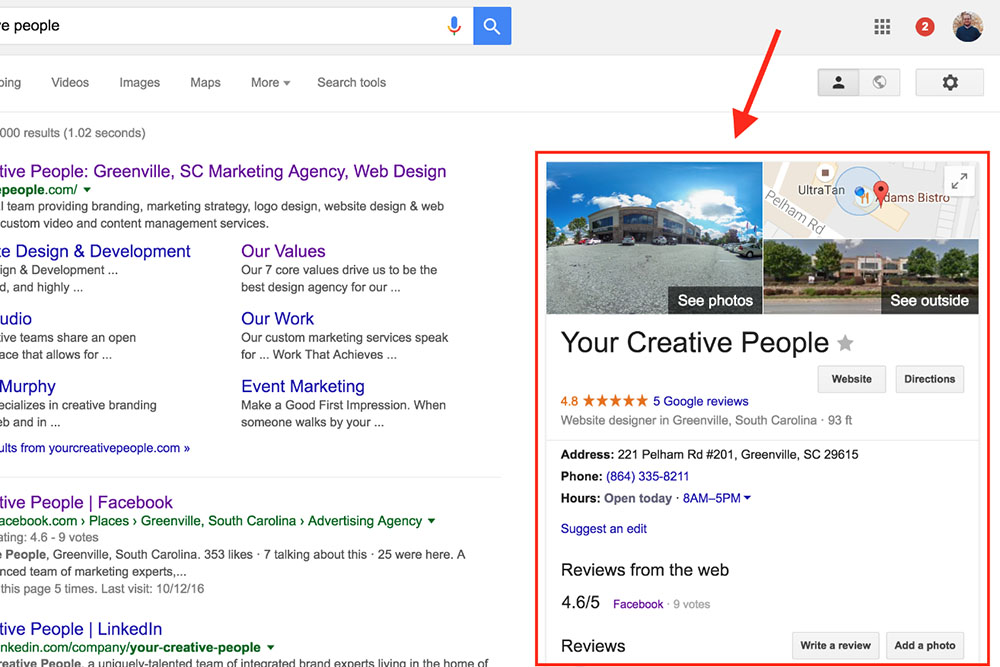Click the Website button
The image size is (1000, 667).
[851, 379]
